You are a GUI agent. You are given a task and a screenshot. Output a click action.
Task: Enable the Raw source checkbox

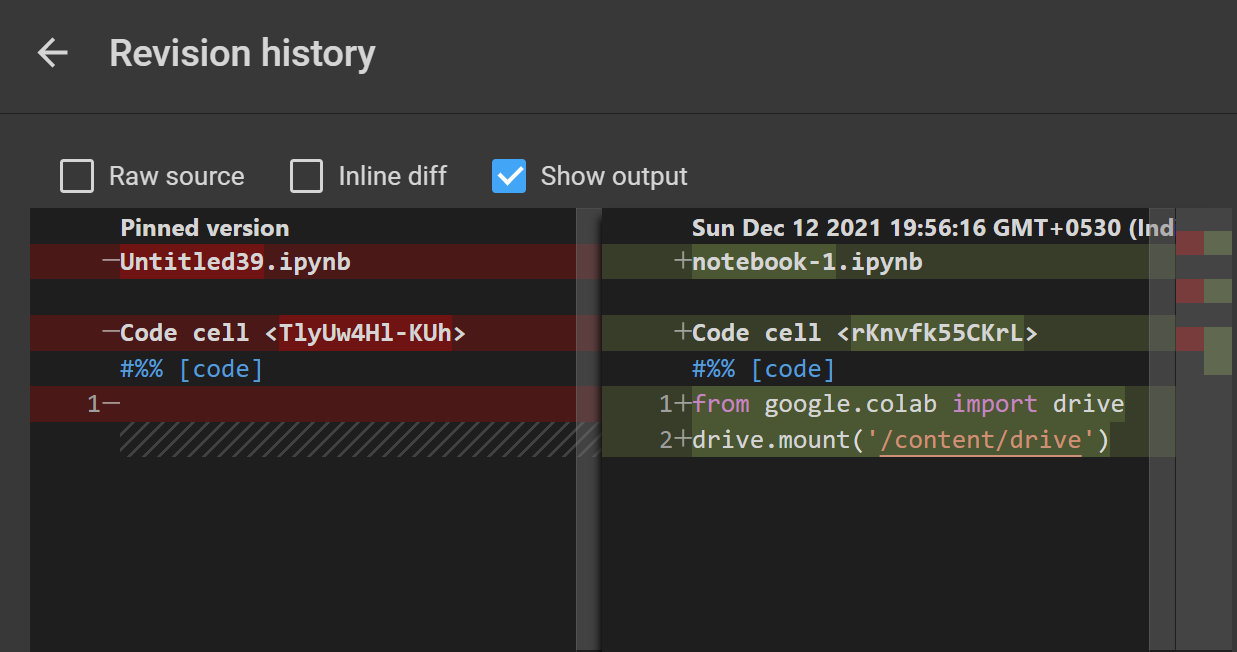tap(77, 177)
